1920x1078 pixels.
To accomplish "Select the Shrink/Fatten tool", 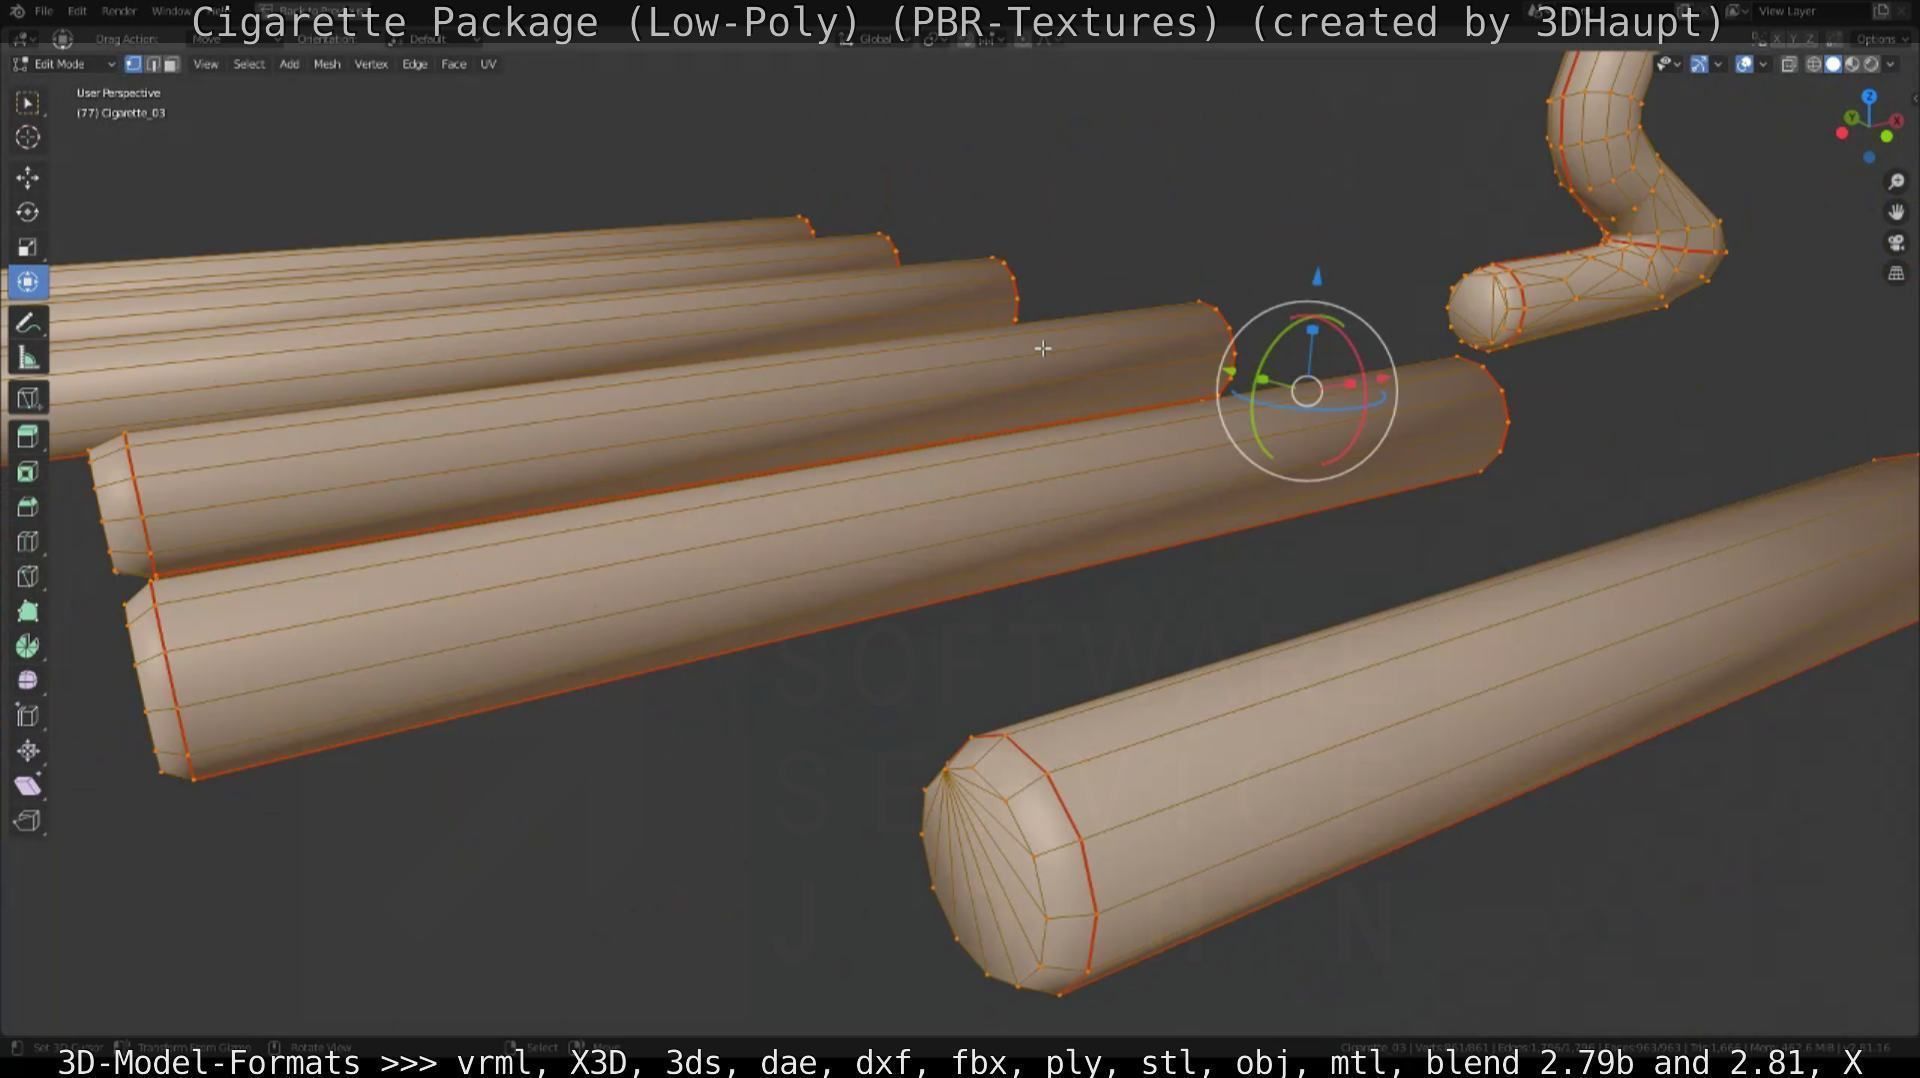I will click(28, 751).
